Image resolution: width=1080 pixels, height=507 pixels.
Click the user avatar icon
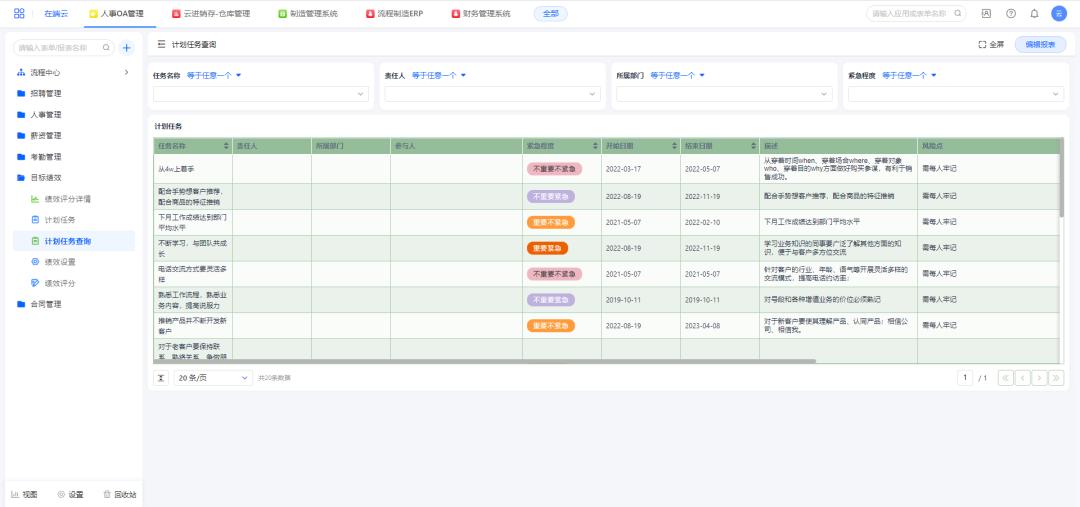click(x=1059, y=14)
